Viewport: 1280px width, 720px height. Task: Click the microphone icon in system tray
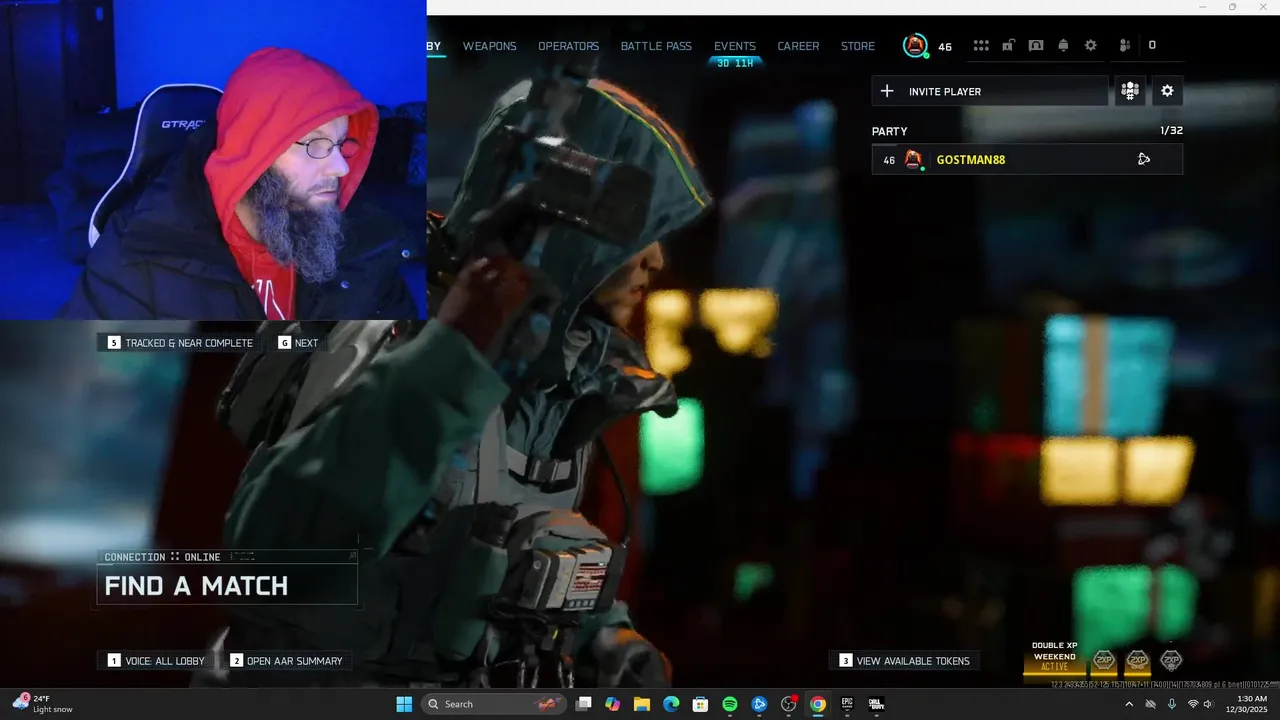point(1171,704)
